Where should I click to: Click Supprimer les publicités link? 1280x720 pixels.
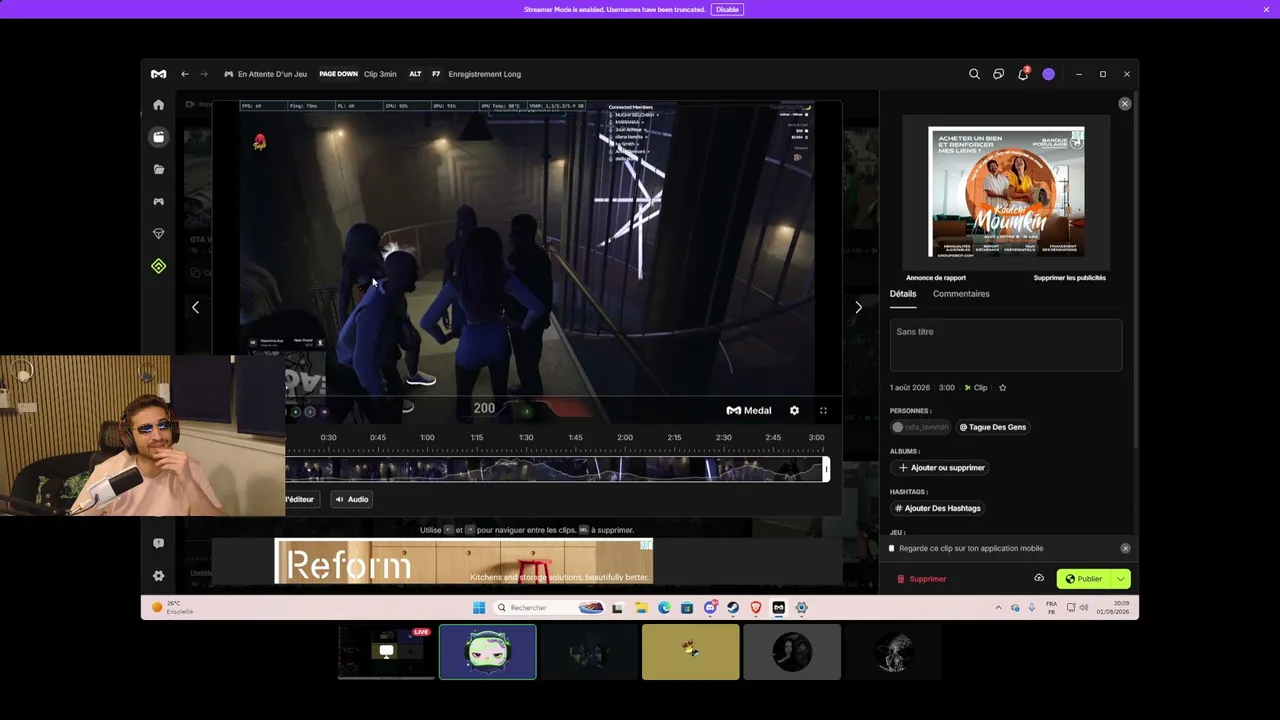(x=1070, y=278)
